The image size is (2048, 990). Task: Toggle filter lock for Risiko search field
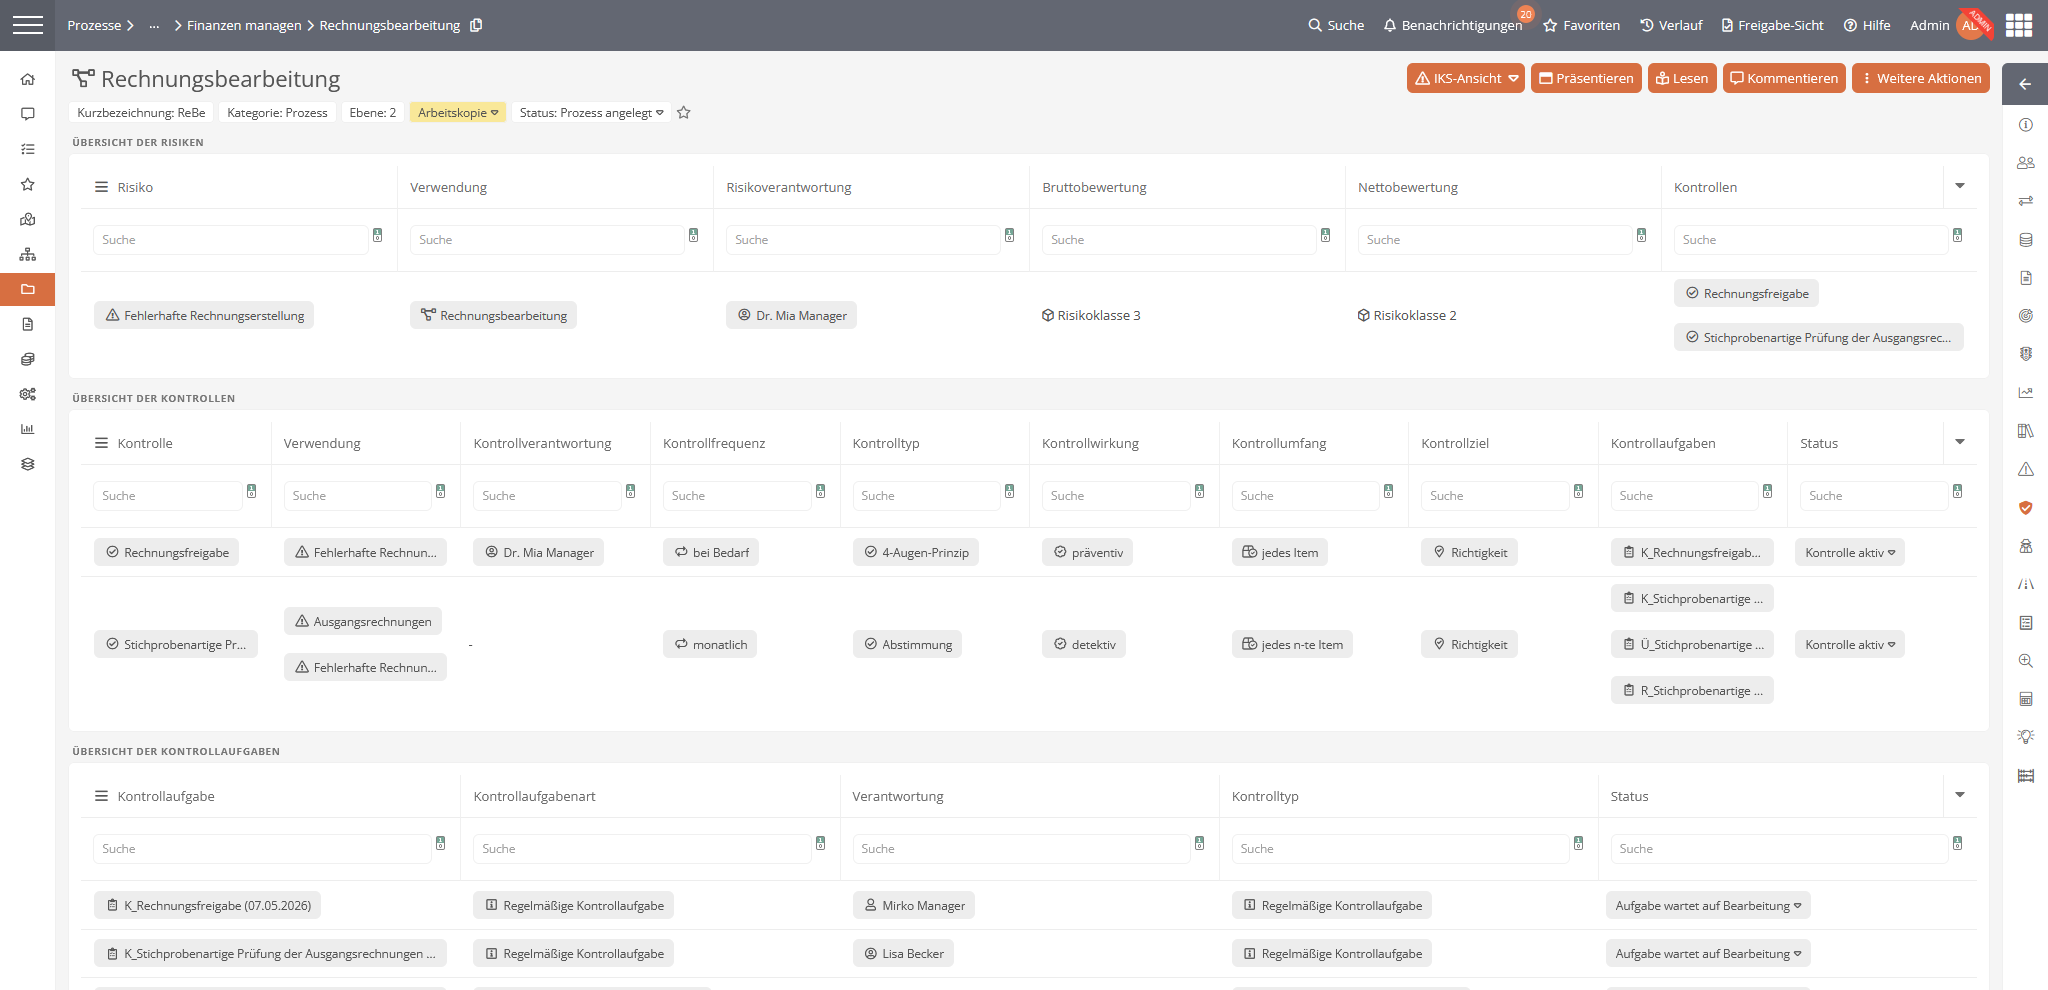pos(377,235)
